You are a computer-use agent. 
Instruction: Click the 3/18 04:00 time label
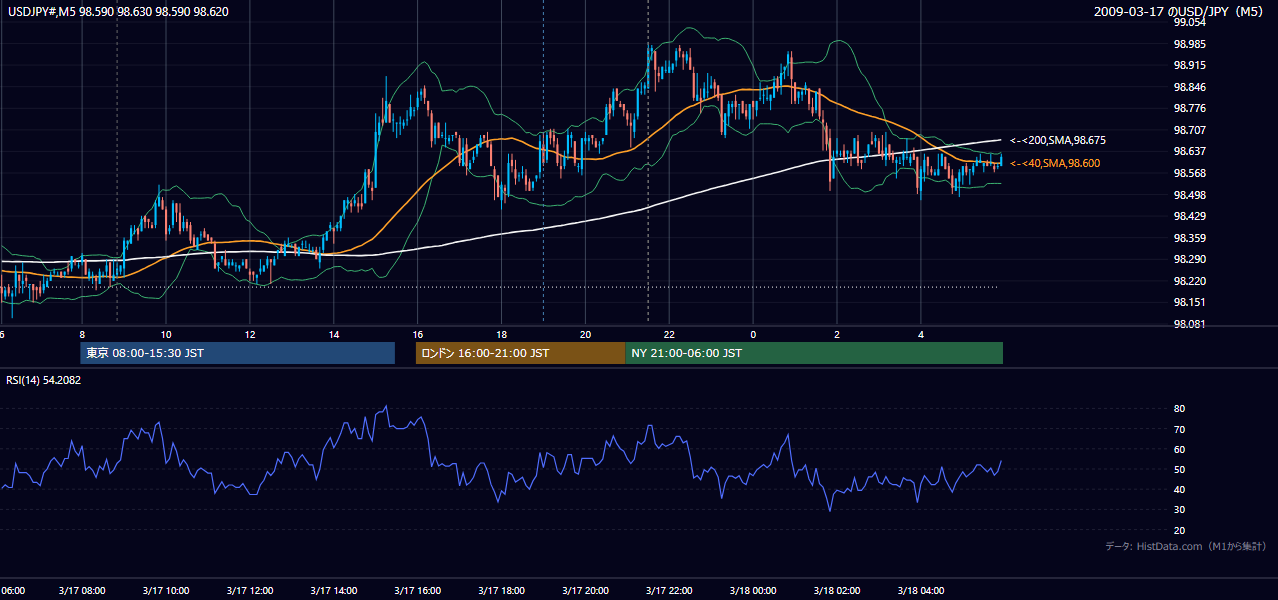(922, 591)
